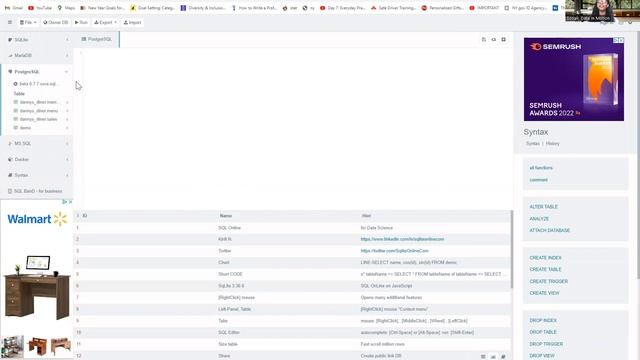Expand the MS SQL section chevron
Image resolution: width=640 pixels, height=360 pixels.
click(x=67, y=144)
